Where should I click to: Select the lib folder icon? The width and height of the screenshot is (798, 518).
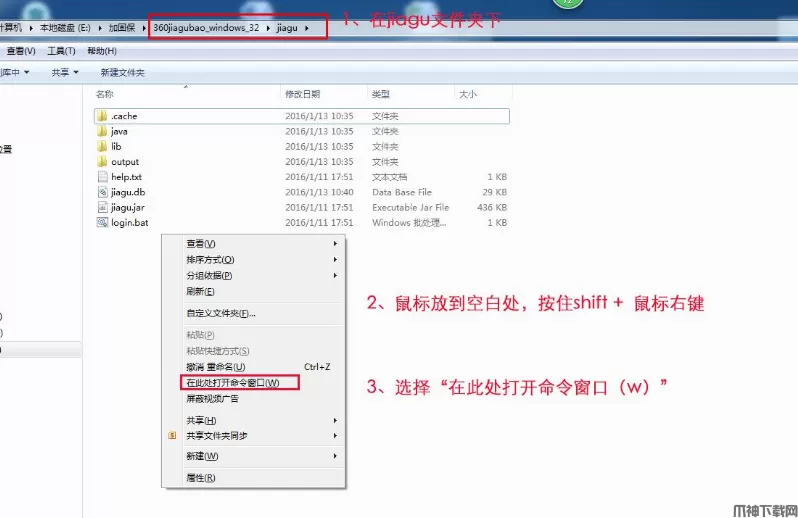(102, 147)
